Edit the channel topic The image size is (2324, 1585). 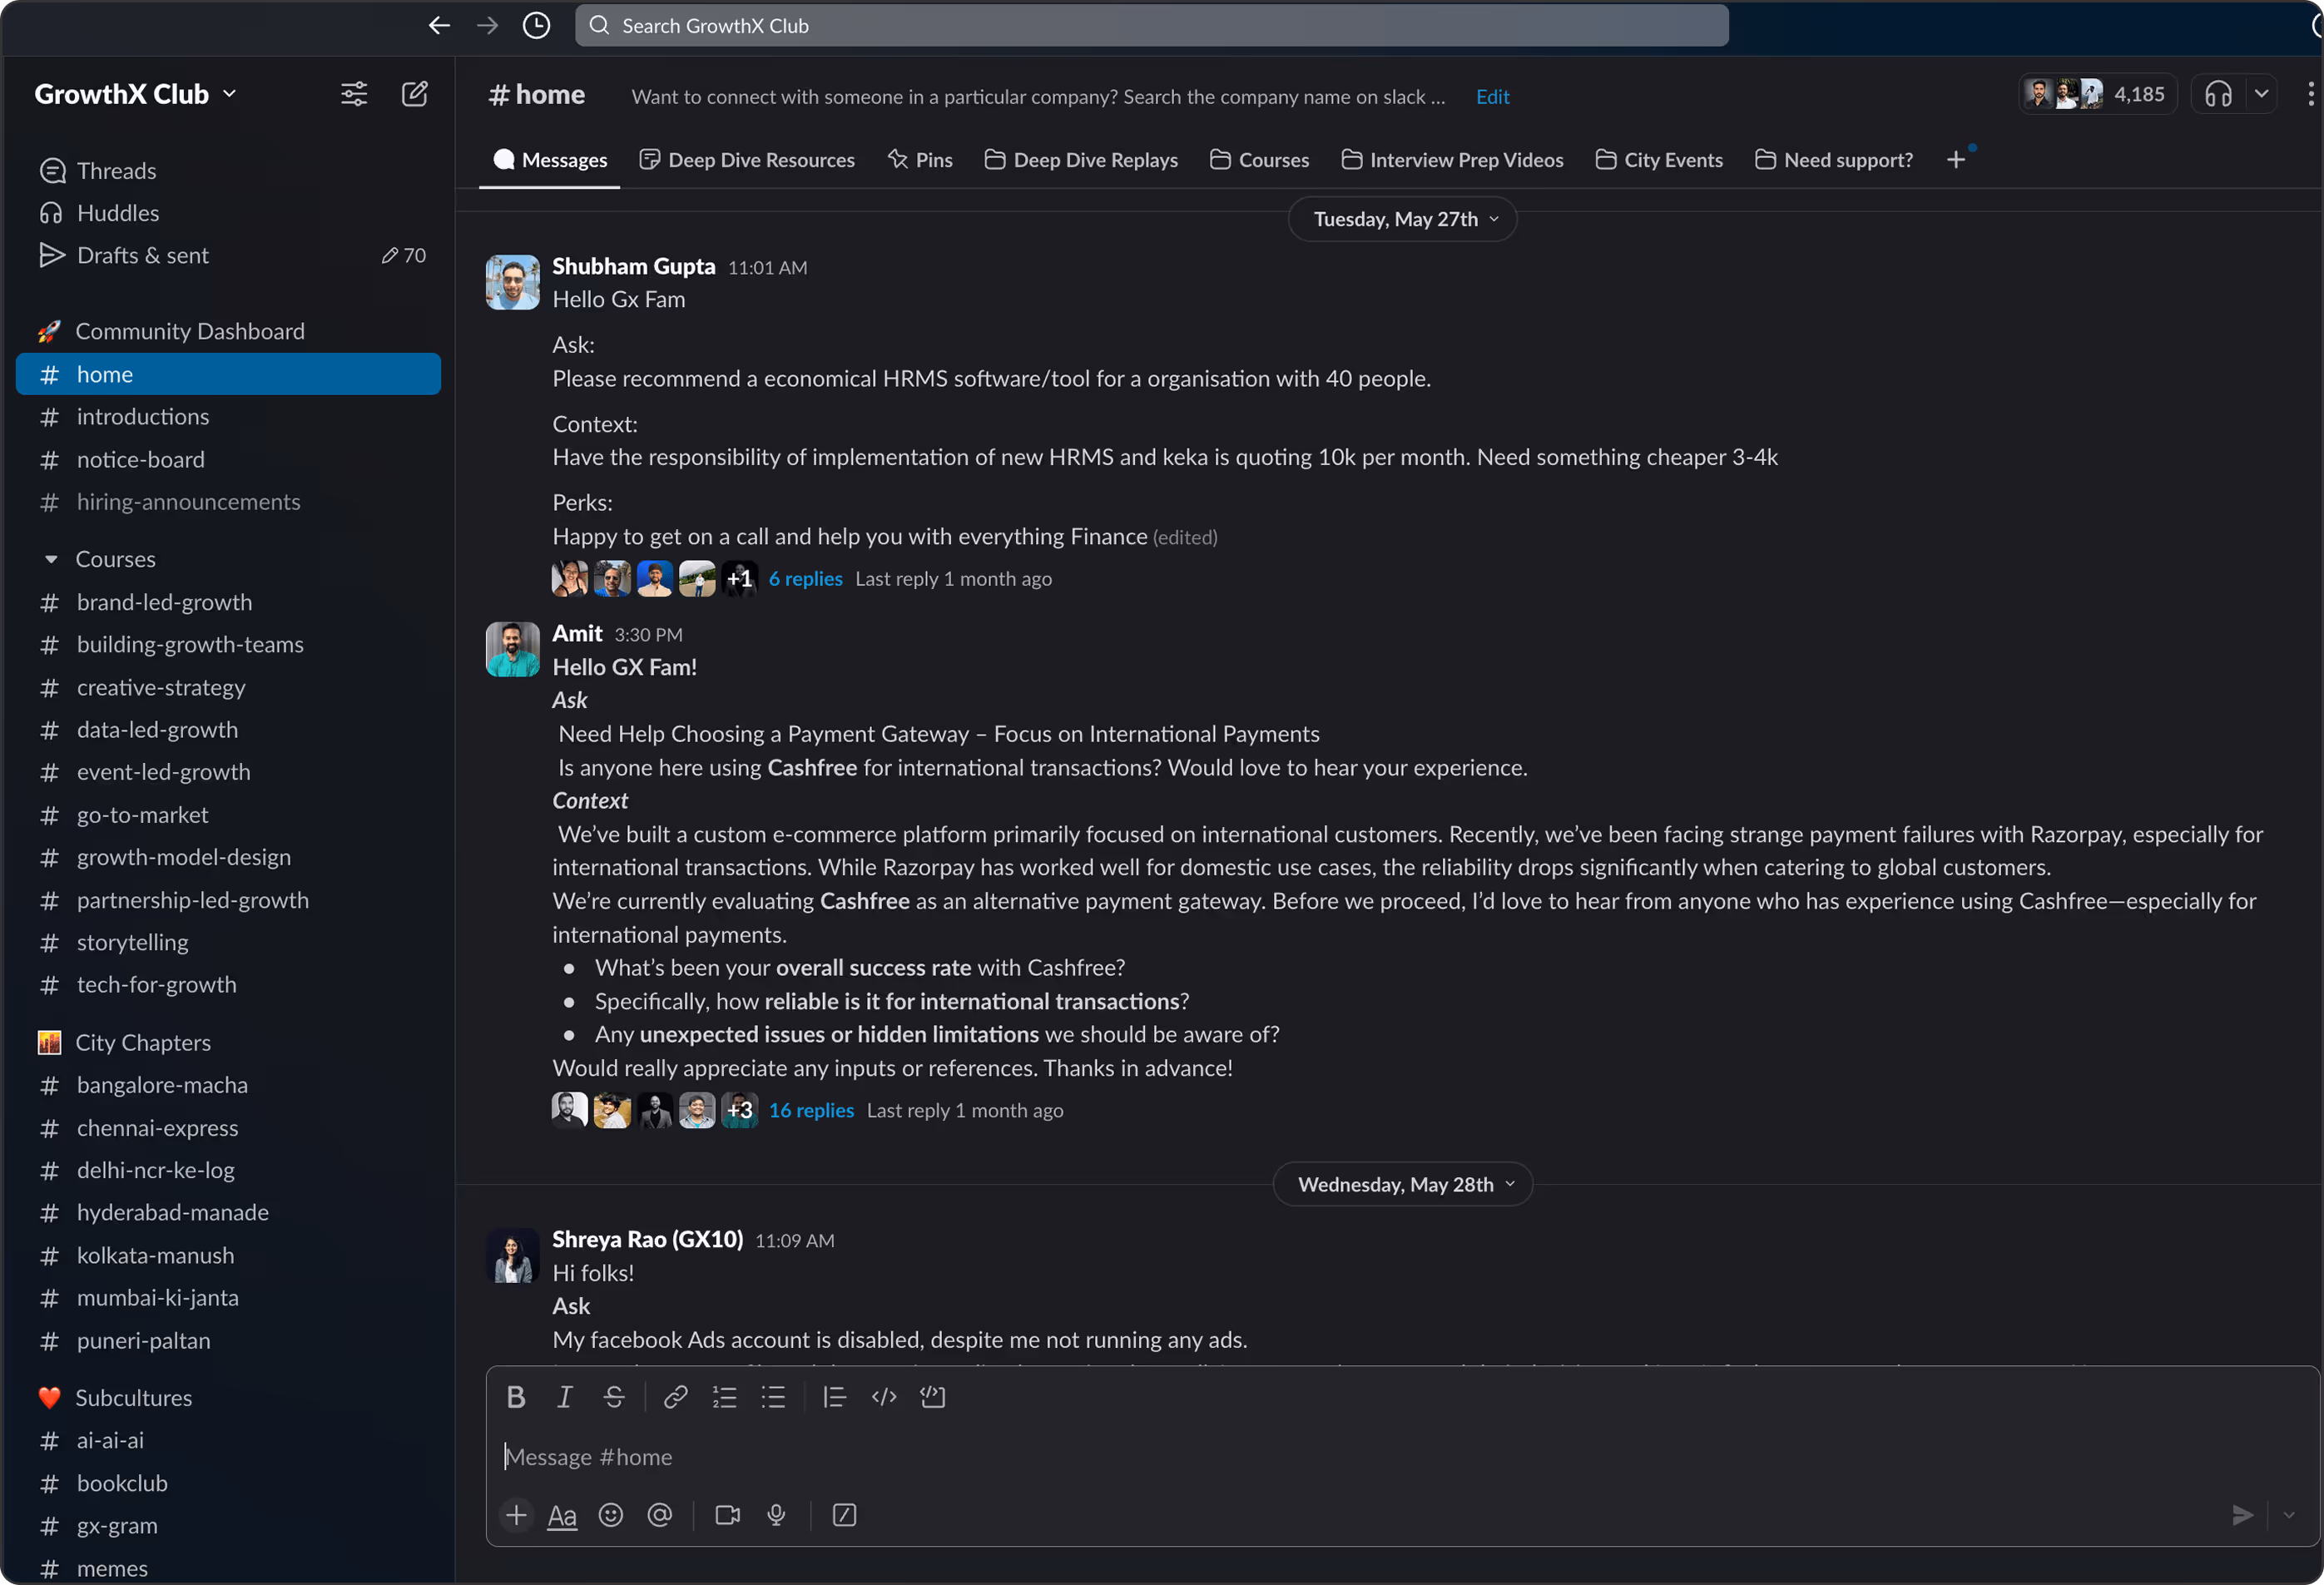[1492, 97]
